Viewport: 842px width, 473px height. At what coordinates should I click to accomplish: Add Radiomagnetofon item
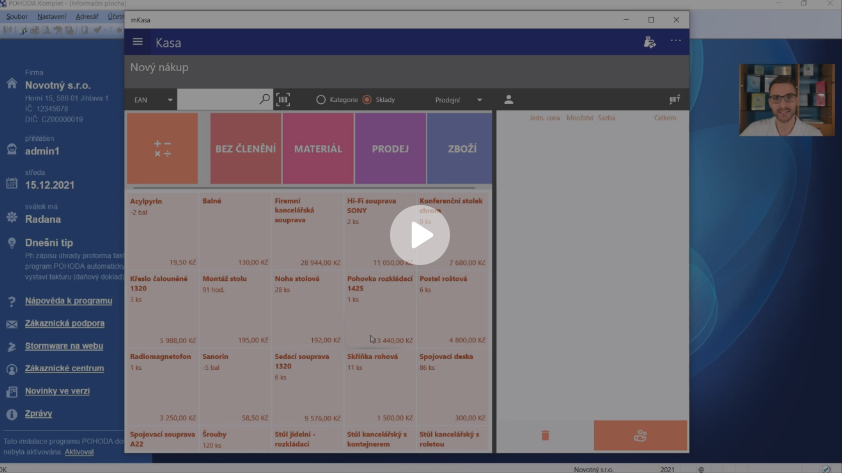[162, 387]
